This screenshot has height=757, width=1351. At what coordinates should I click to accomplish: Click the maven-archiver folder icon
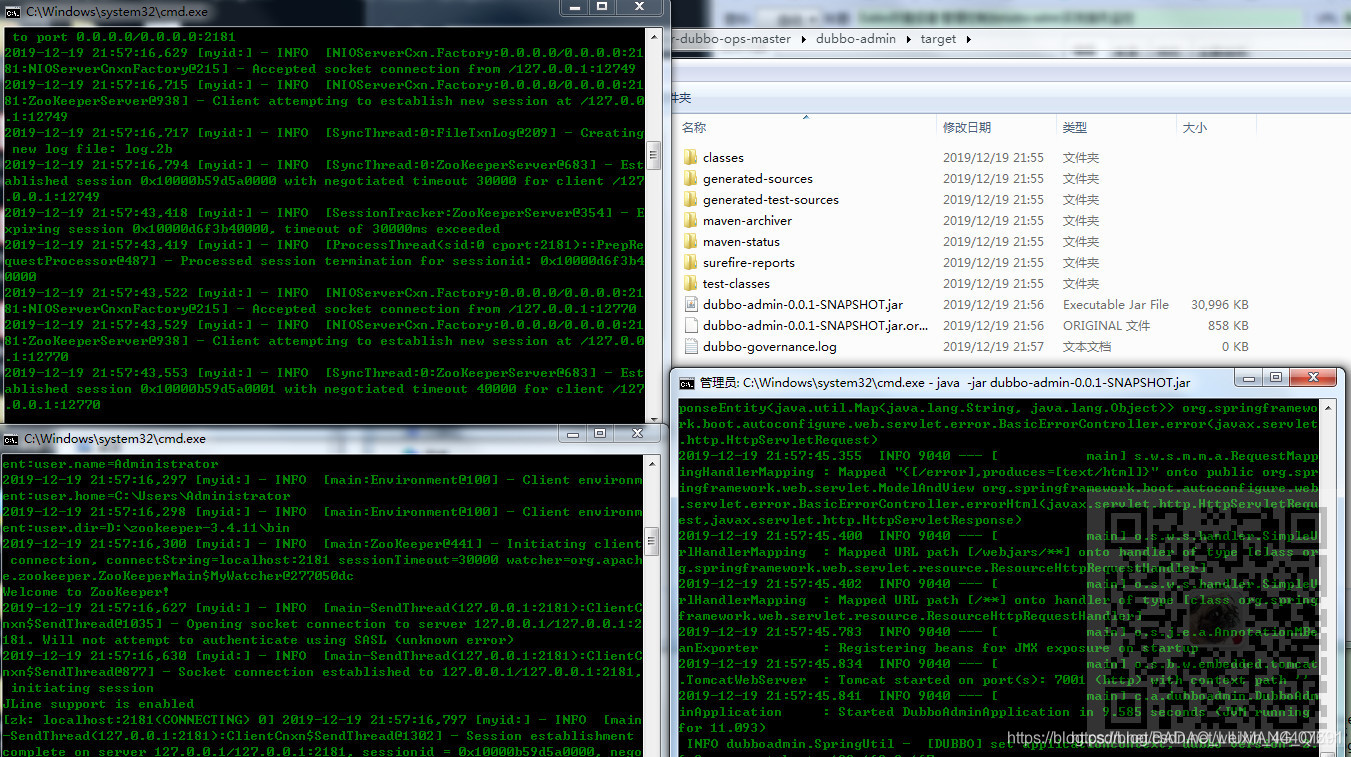point(690,221)
